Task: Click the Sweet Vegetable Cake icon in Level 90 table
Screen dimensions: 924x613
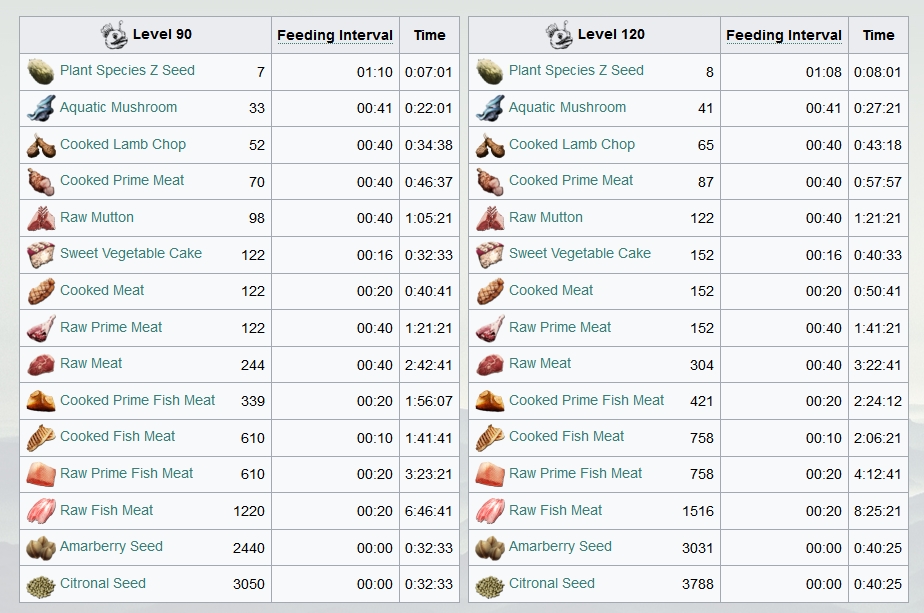Action: pos(41,255)
